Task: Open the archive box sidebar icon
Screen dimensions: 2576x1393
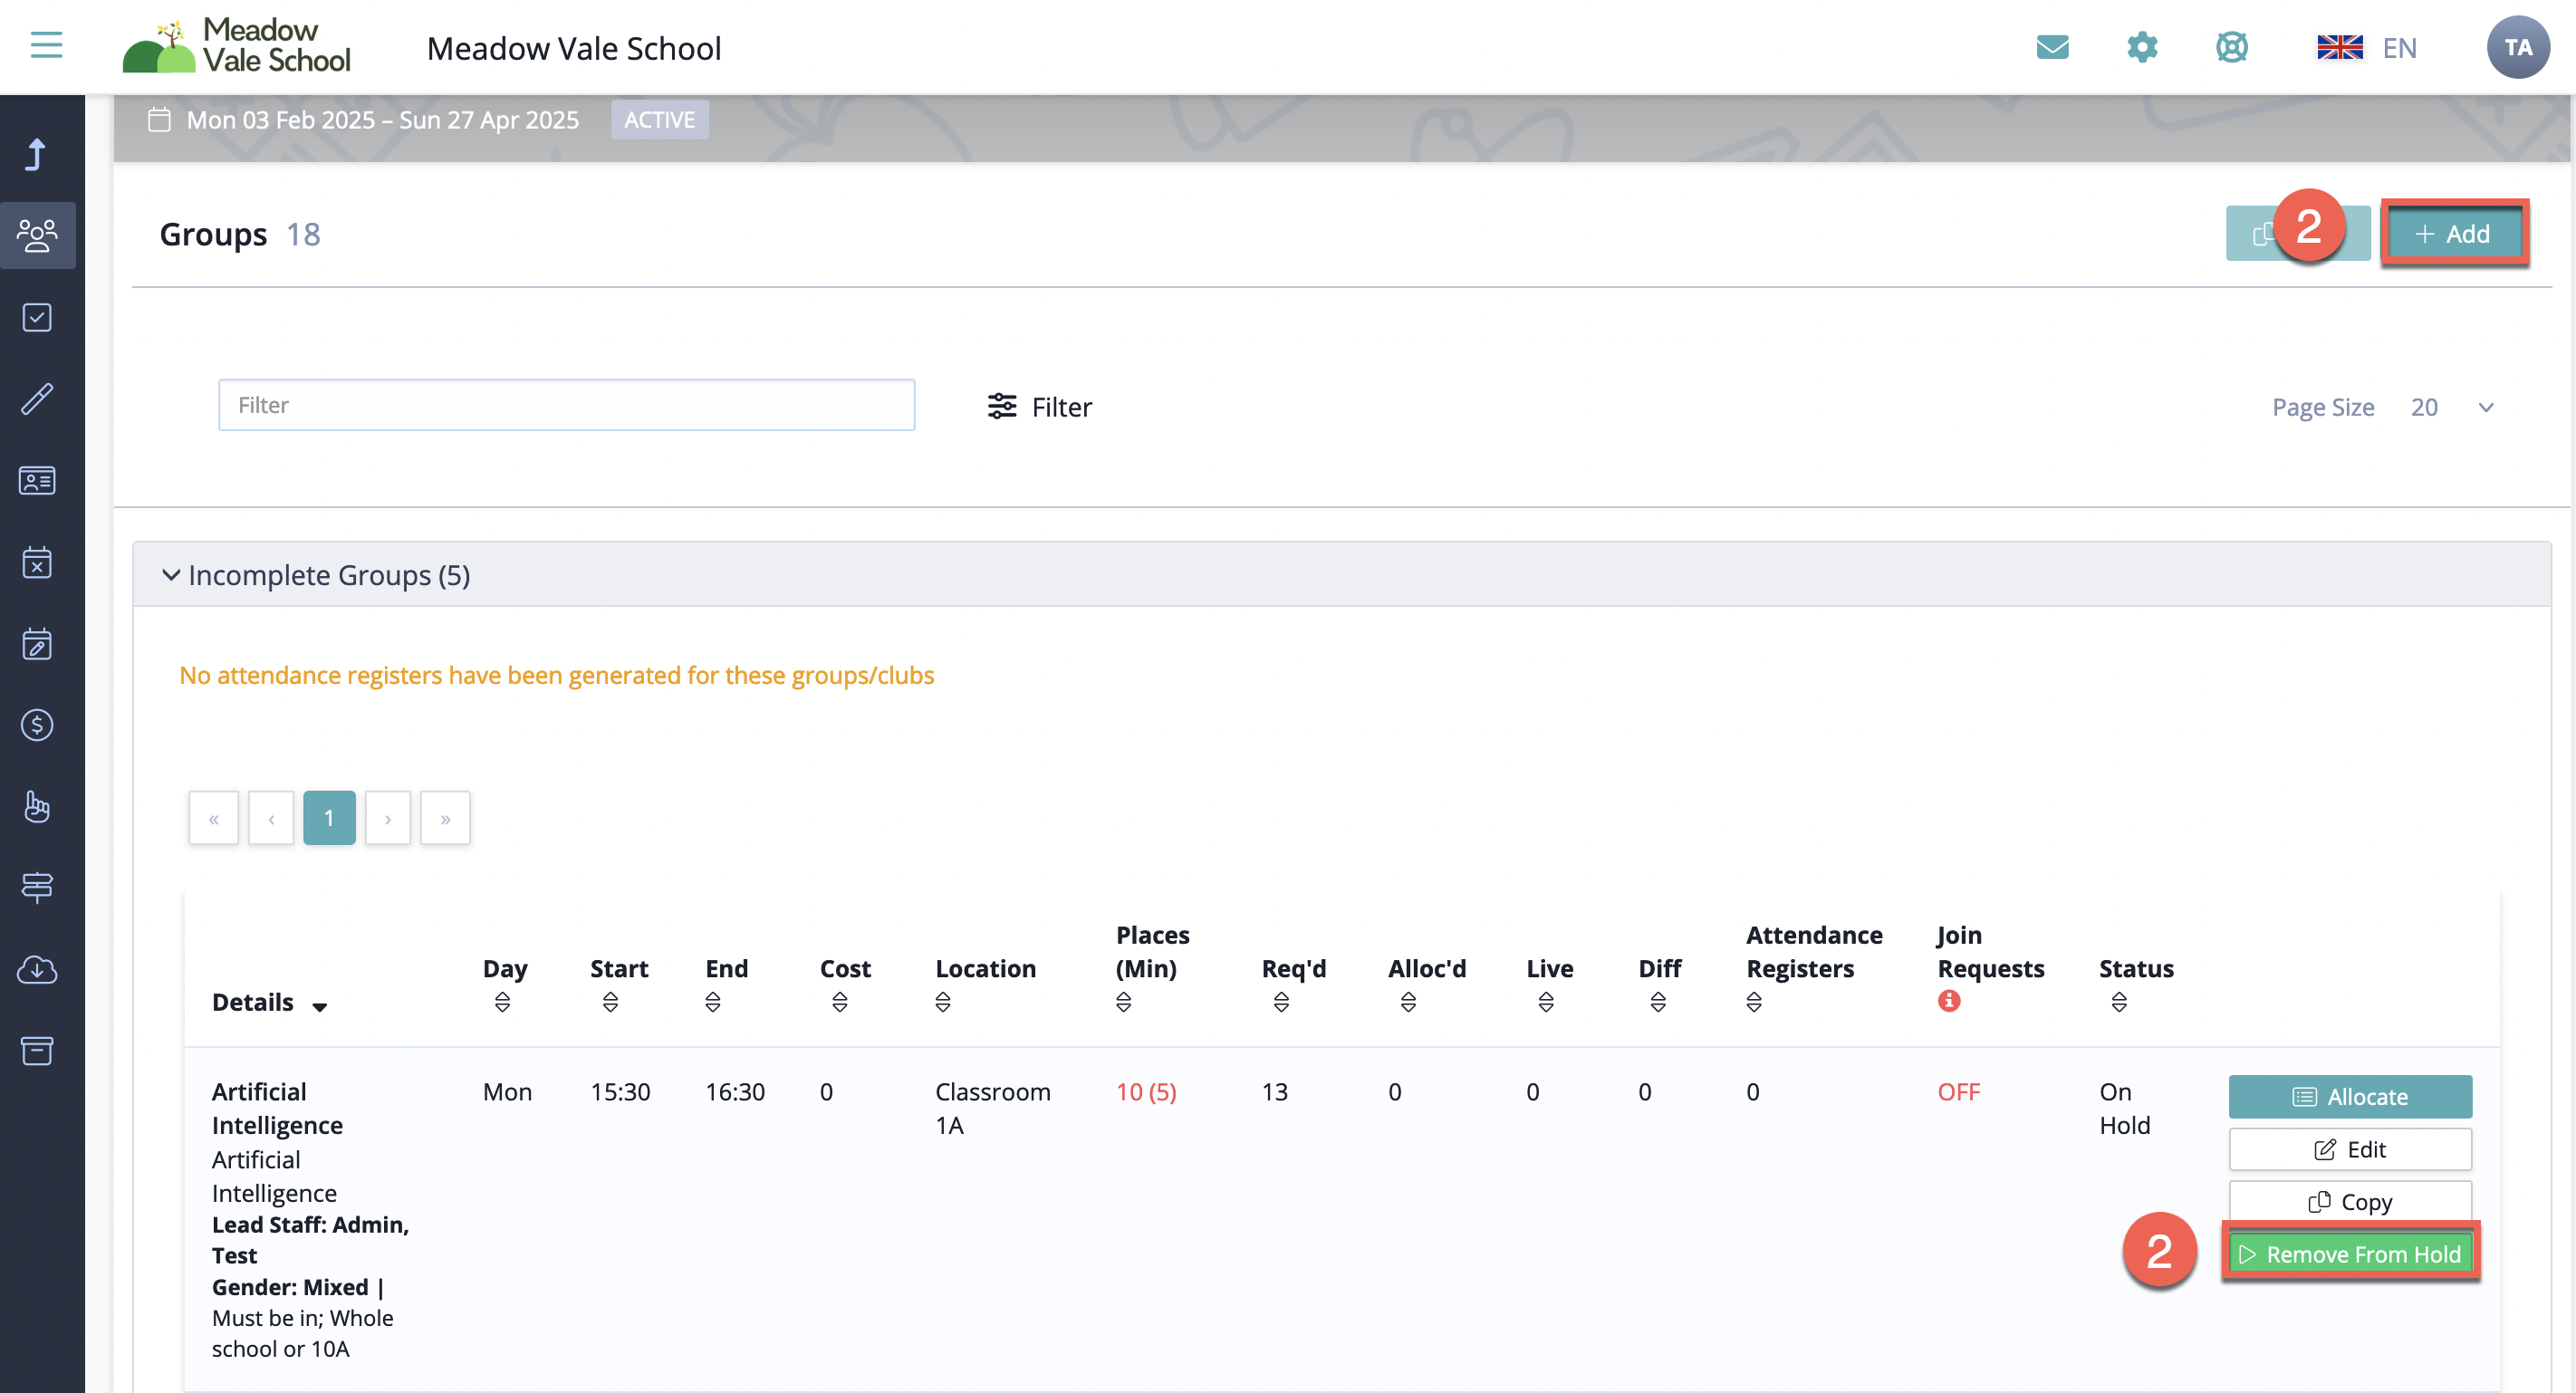Action: [37, 1051]
